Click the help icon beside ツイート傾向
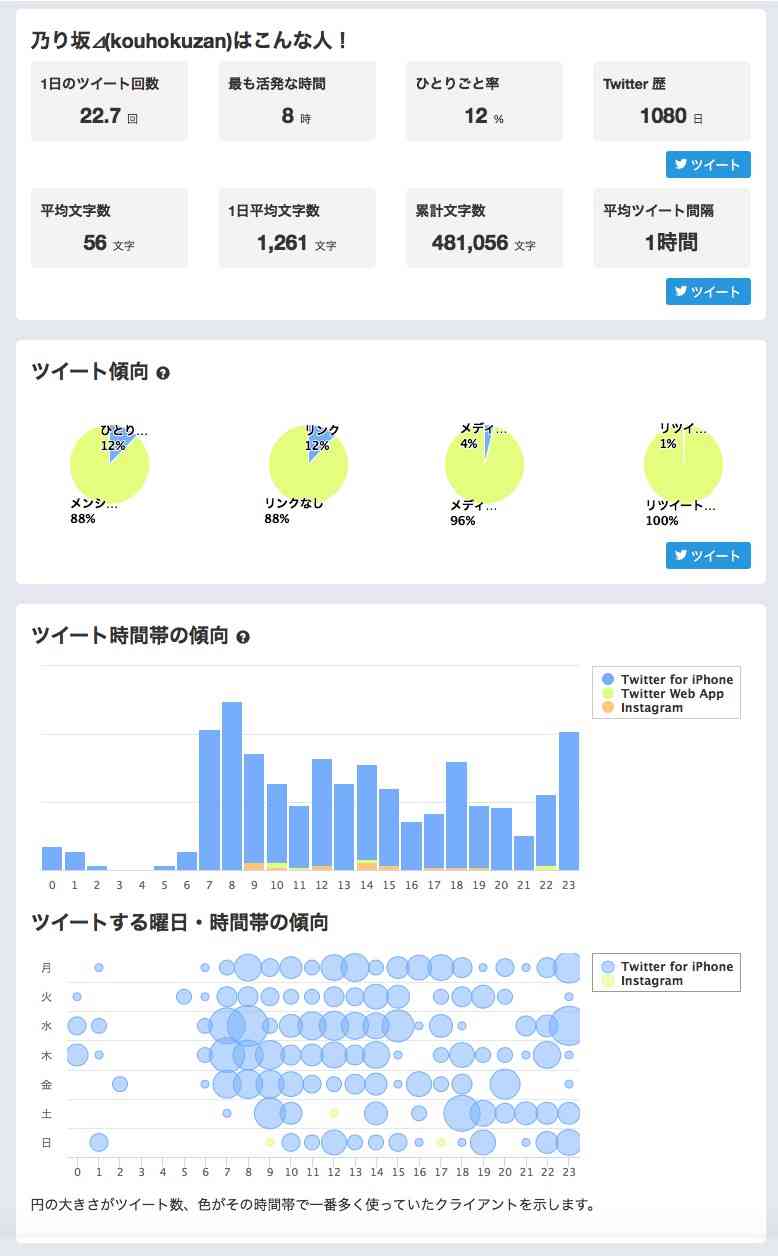 163,373
